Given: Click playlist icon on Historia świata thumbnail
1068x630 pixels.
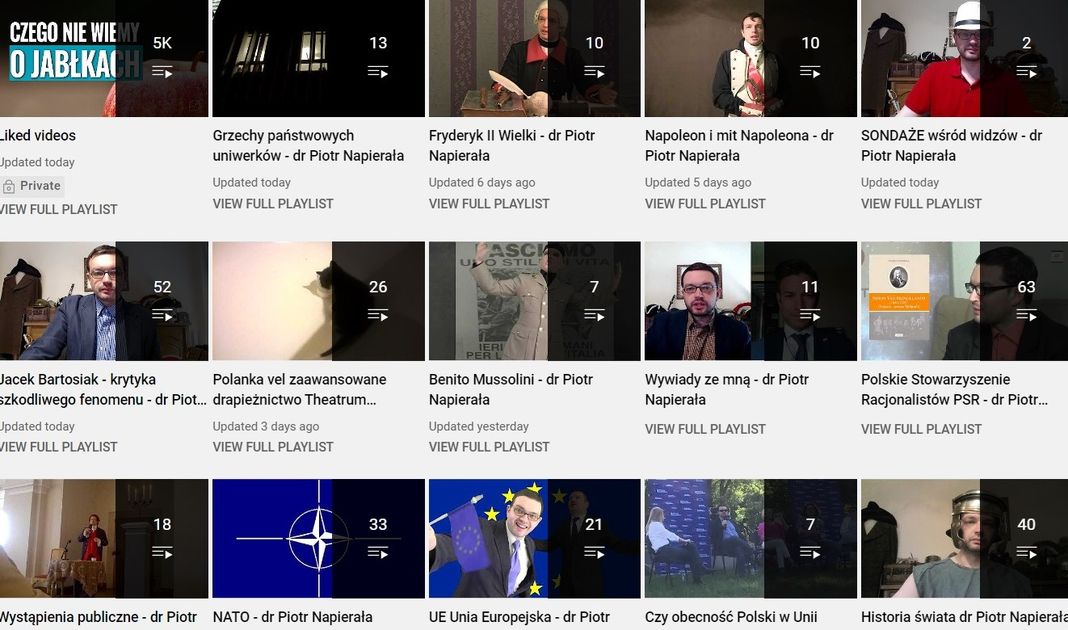Looking at the screenshot, I should pyautogui.click(x=1026, y=552).
